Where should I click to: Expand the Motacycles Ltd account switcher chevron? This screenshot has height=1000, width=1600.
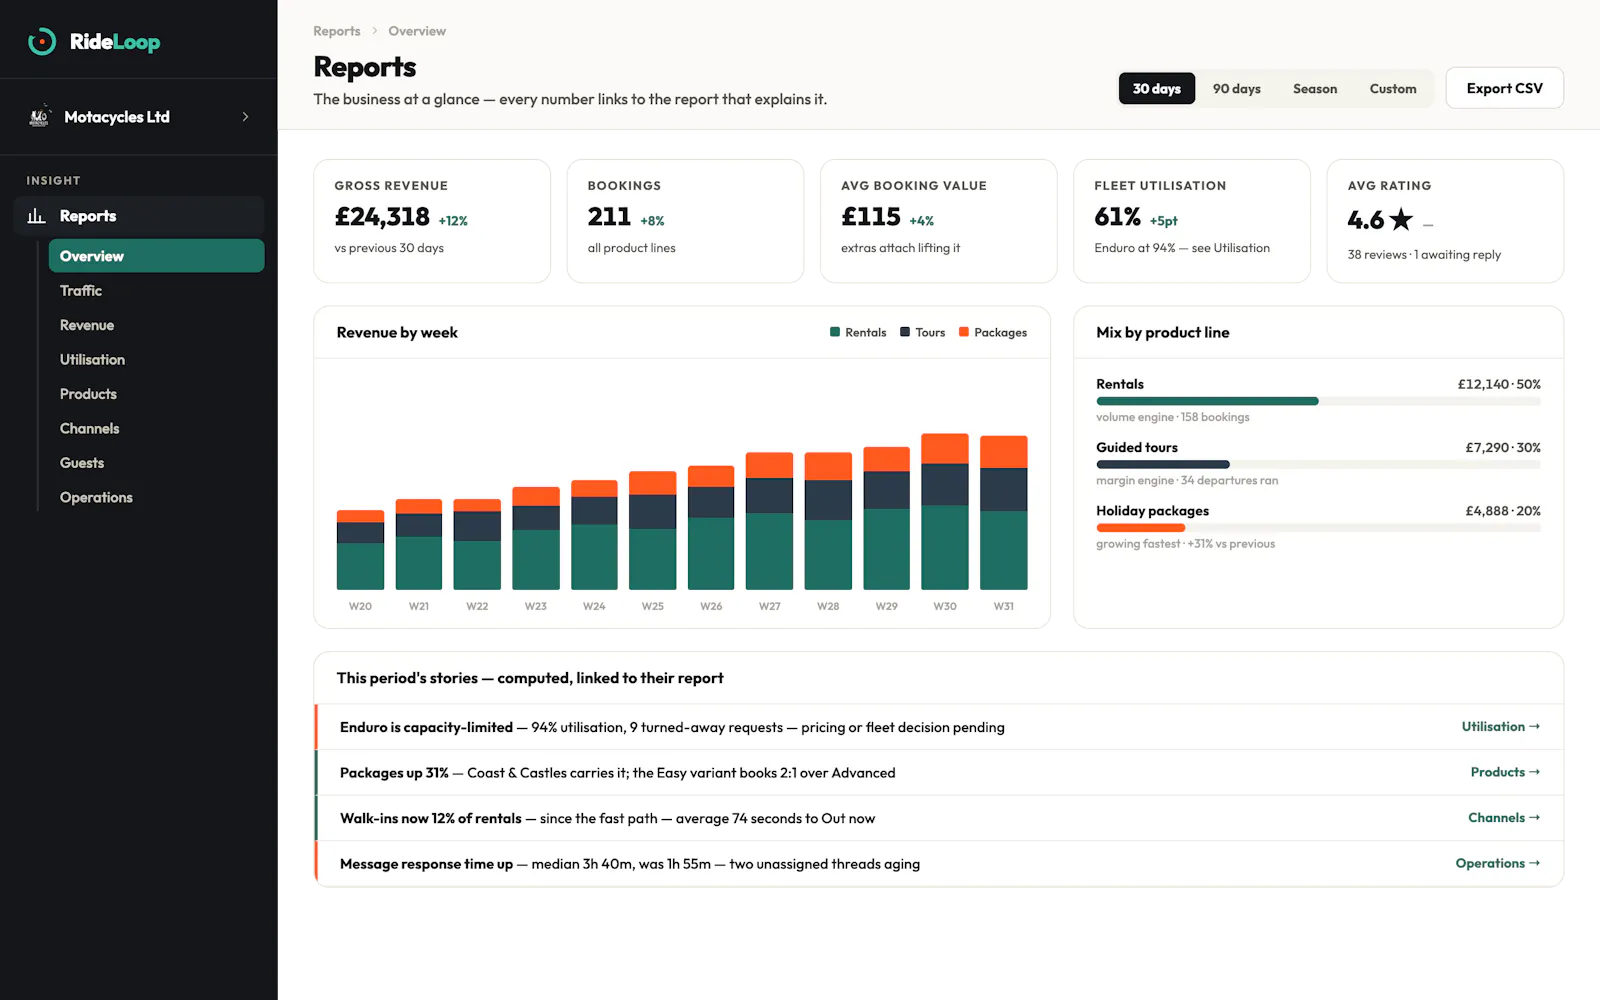[x=245, y=117]
